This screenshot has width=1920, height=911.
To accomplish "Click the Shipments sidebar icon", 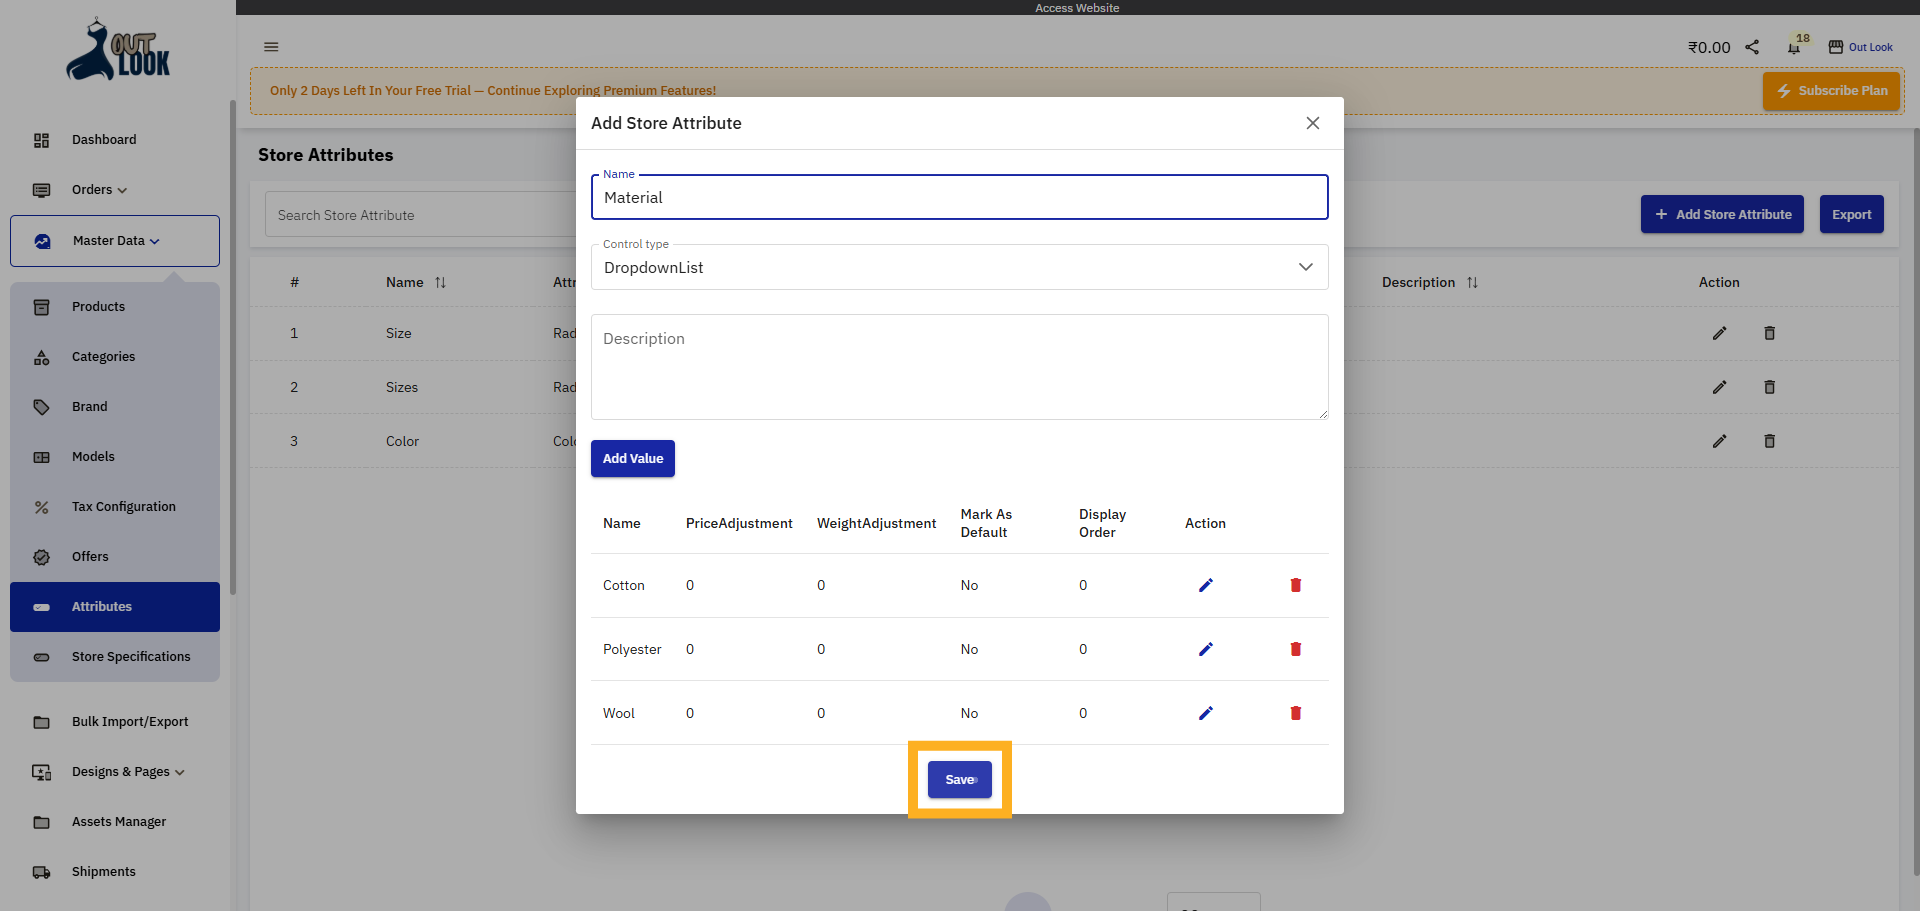I will tap(41, 872).
